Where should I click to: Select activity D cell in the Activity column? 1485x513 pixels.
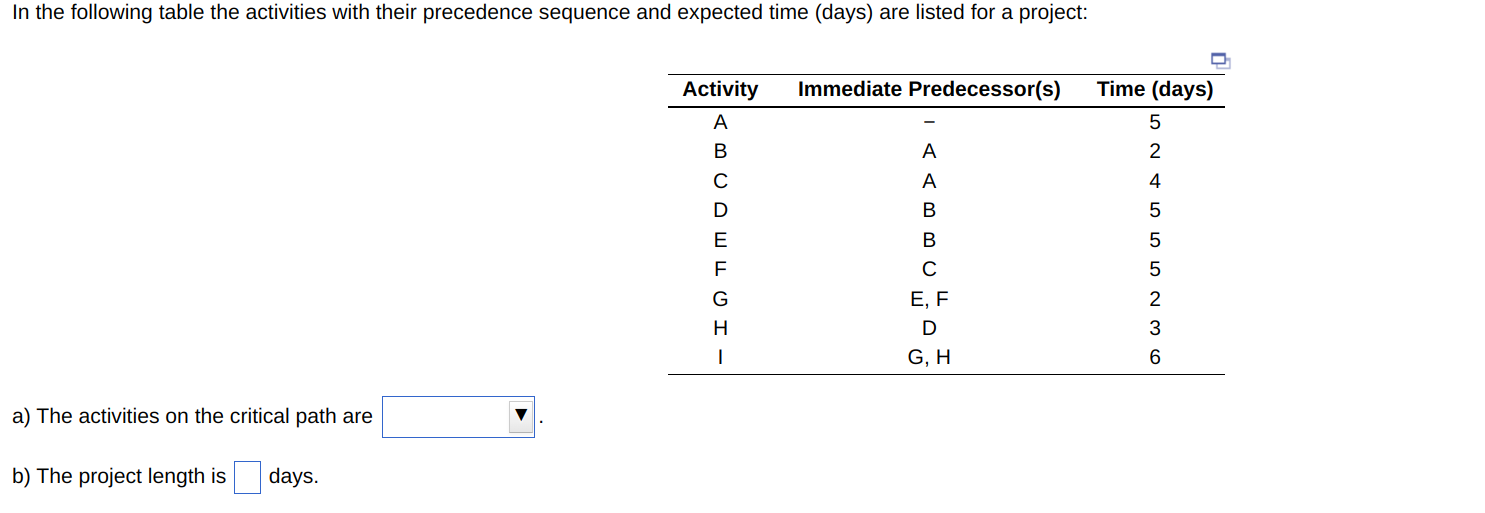click(x=720, y=211)
